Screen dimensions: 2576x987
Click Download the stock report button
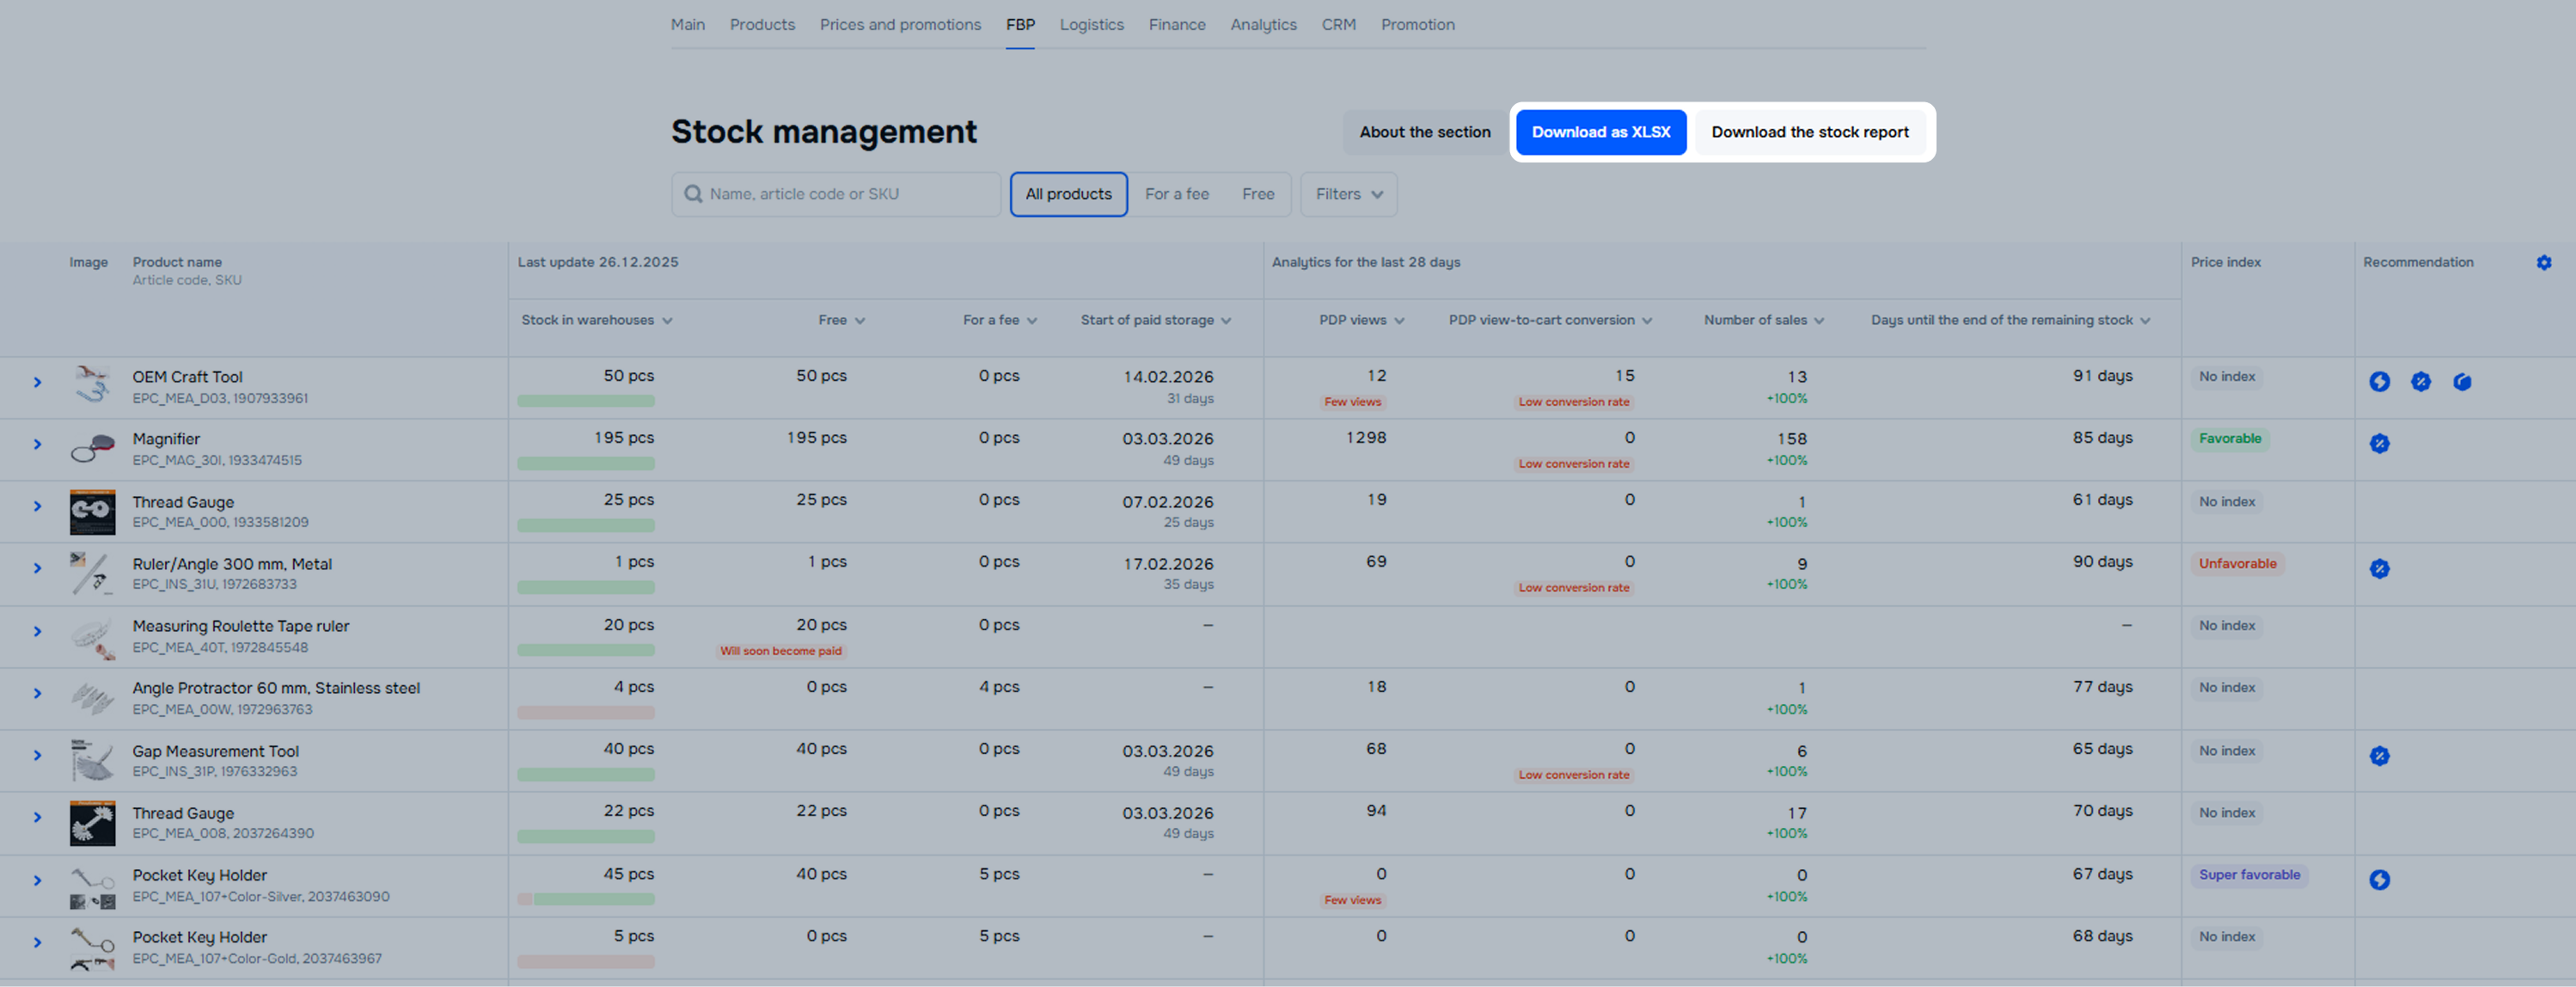1809,132
